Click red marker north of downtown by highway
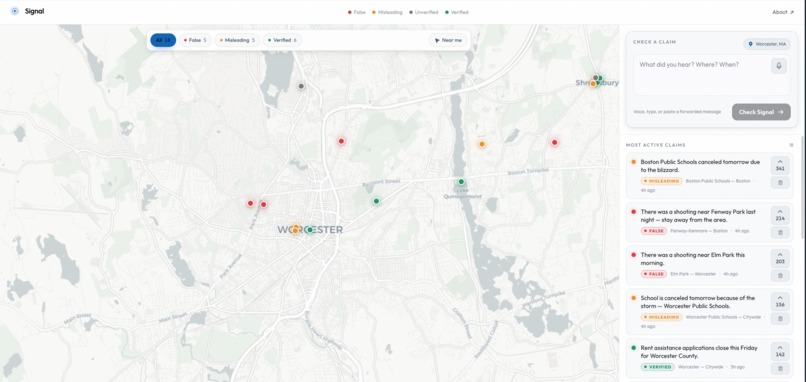Viewport: 806px width, 382px height. 341,141
